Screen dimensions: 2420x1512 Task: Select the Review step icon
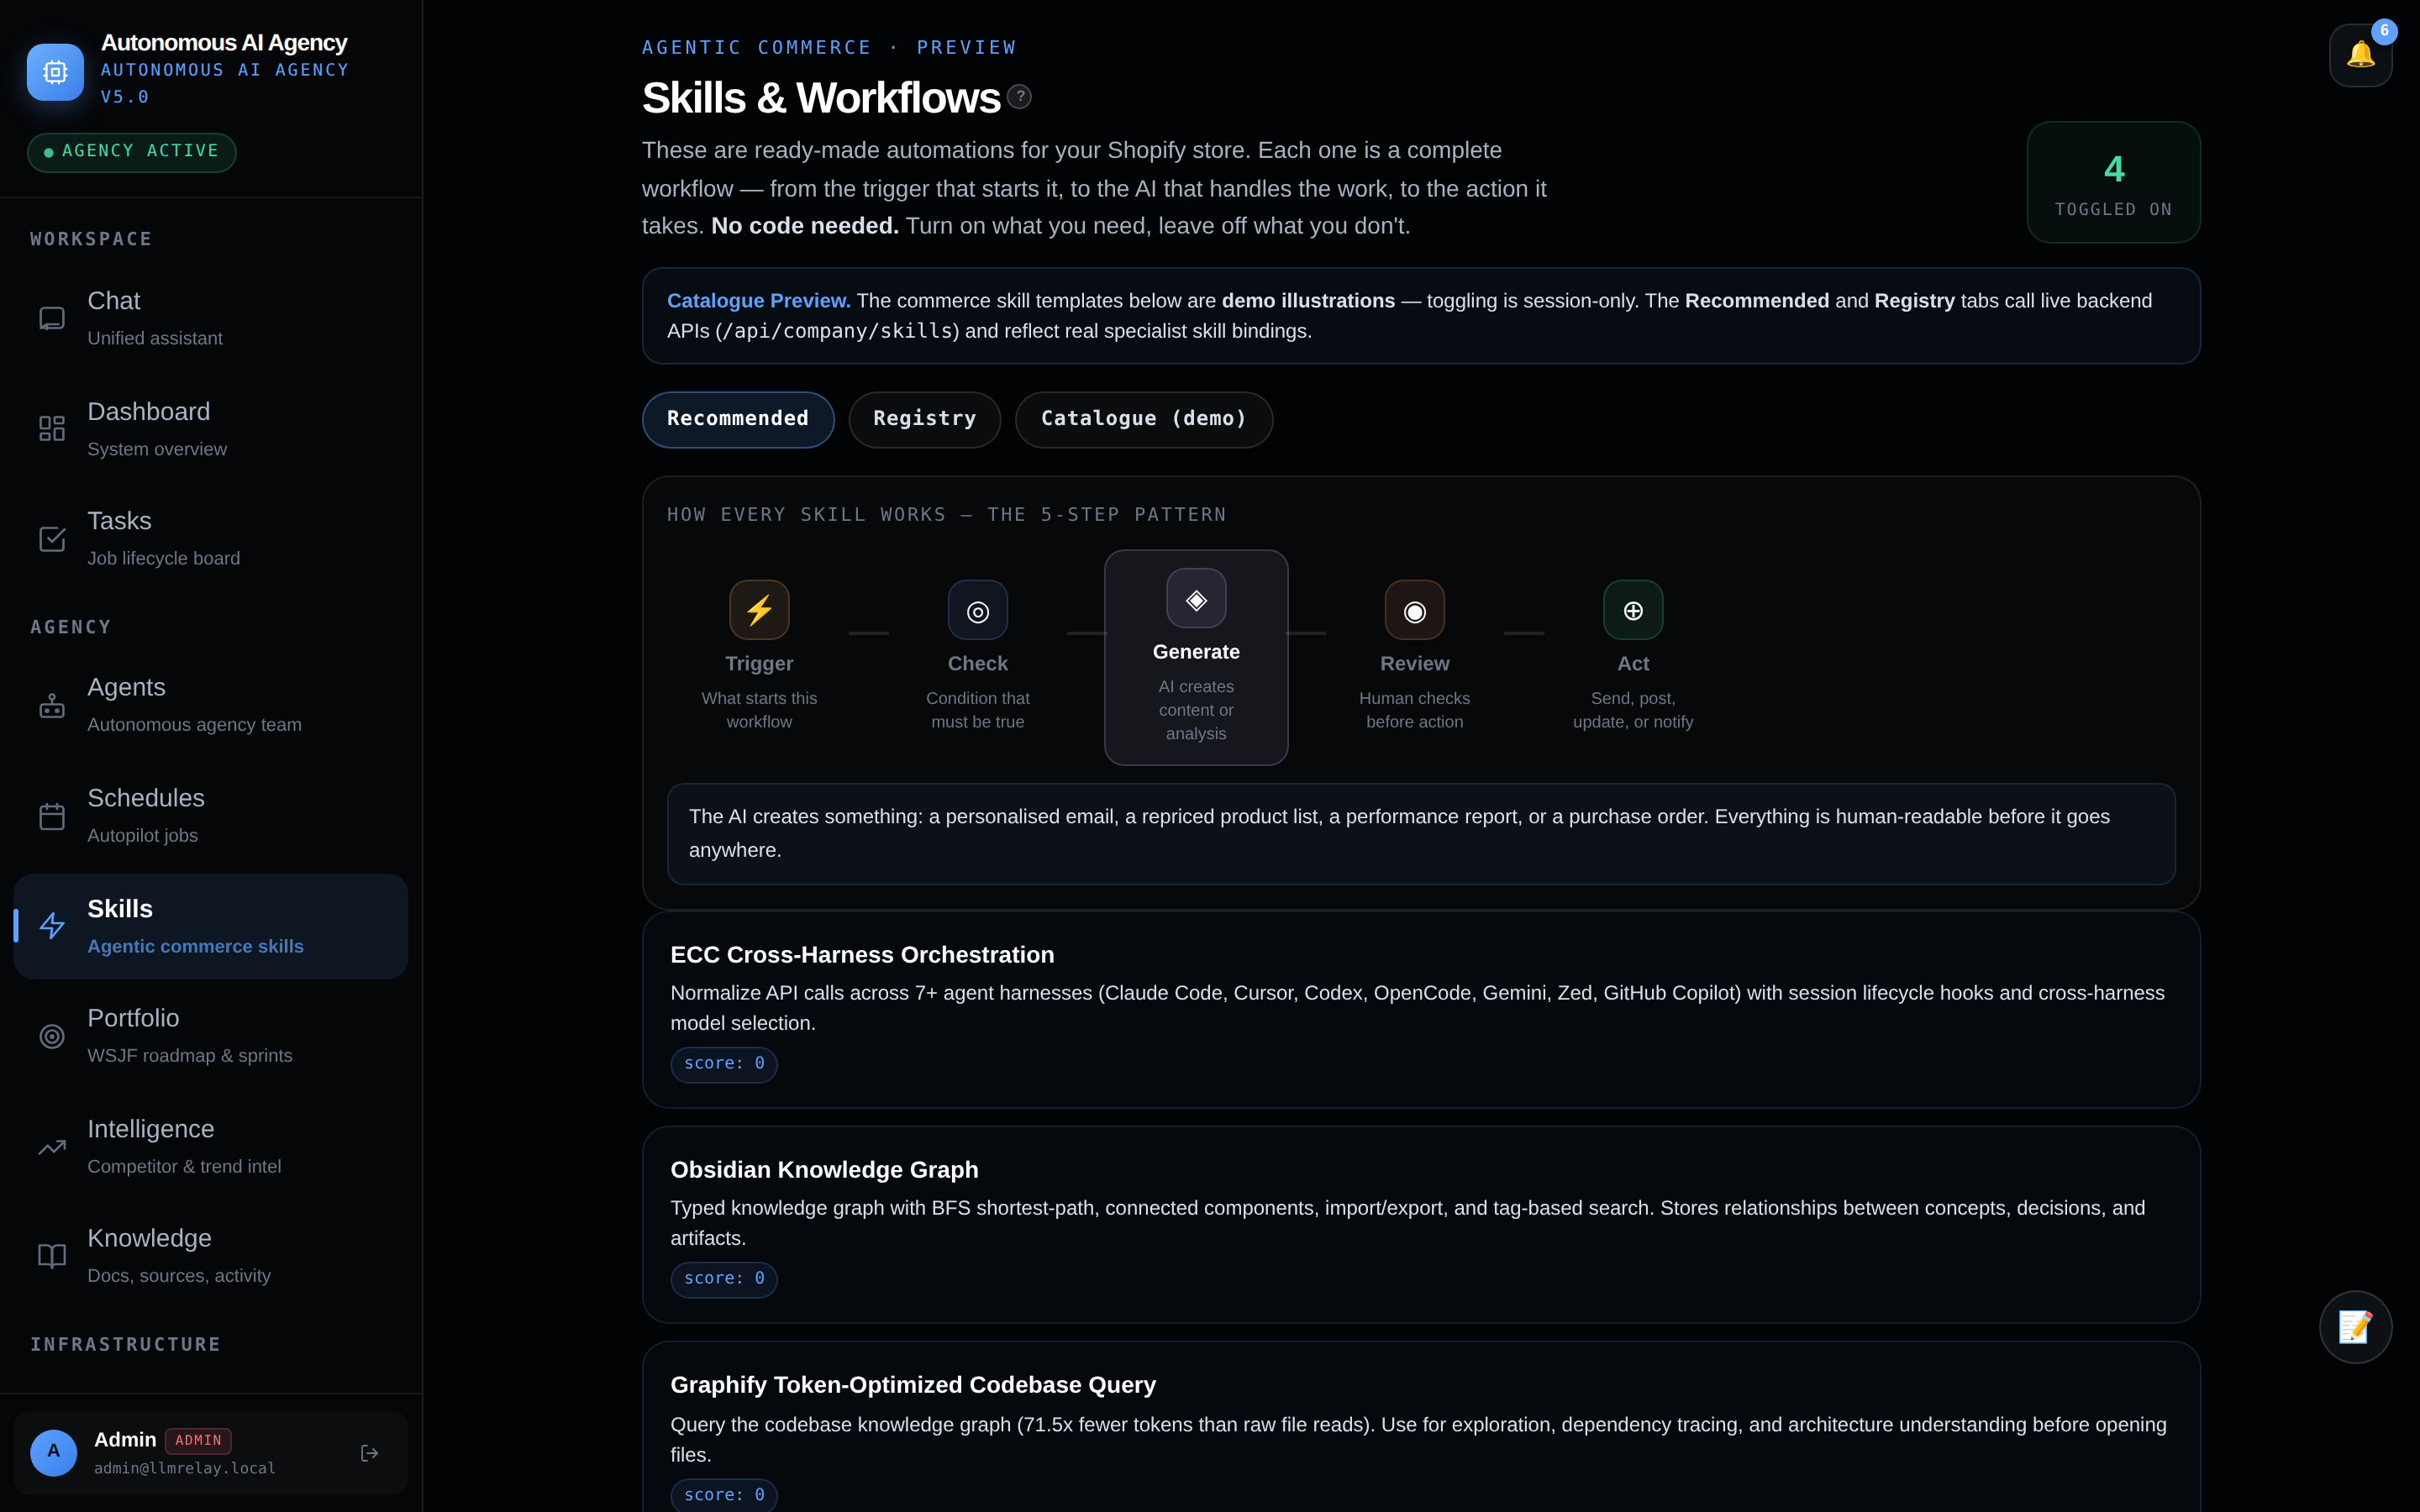(1414, 610)
